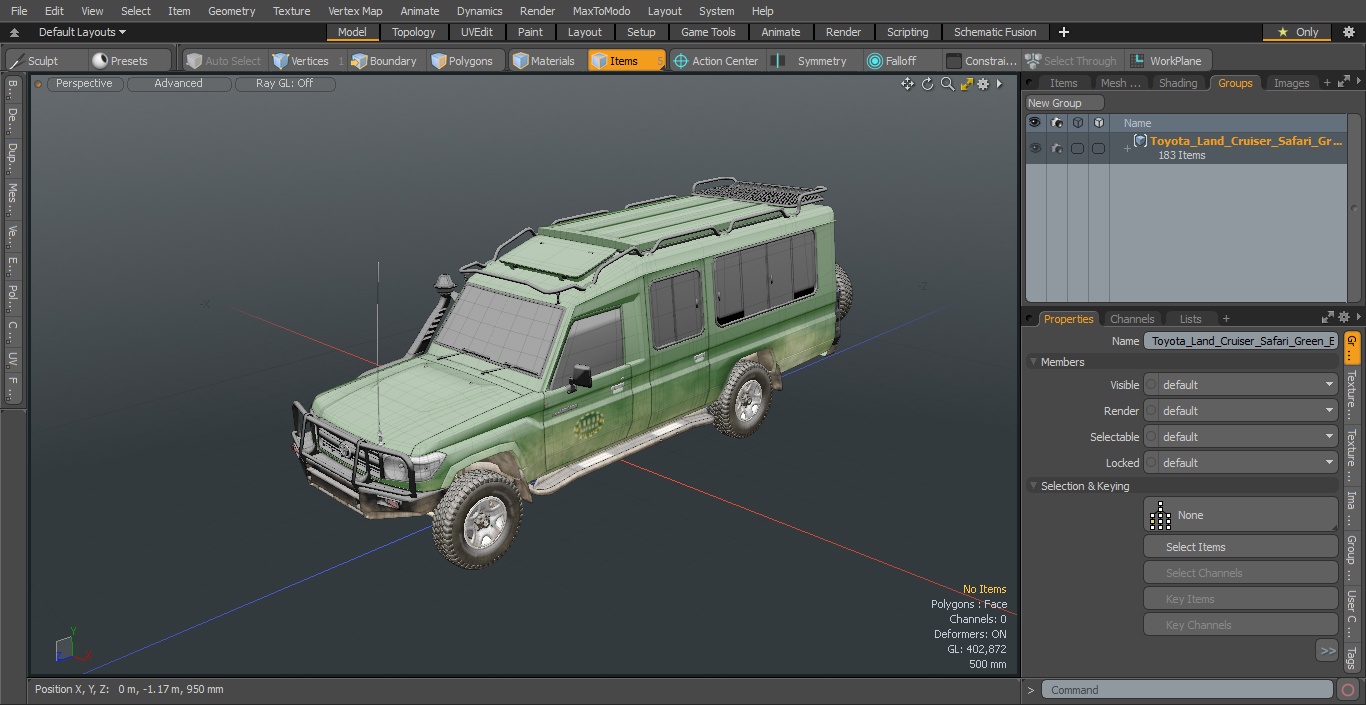Screen dimensions: 1366x705
Task: Toggle Auto Select option
Action: (x=224, y=61)
